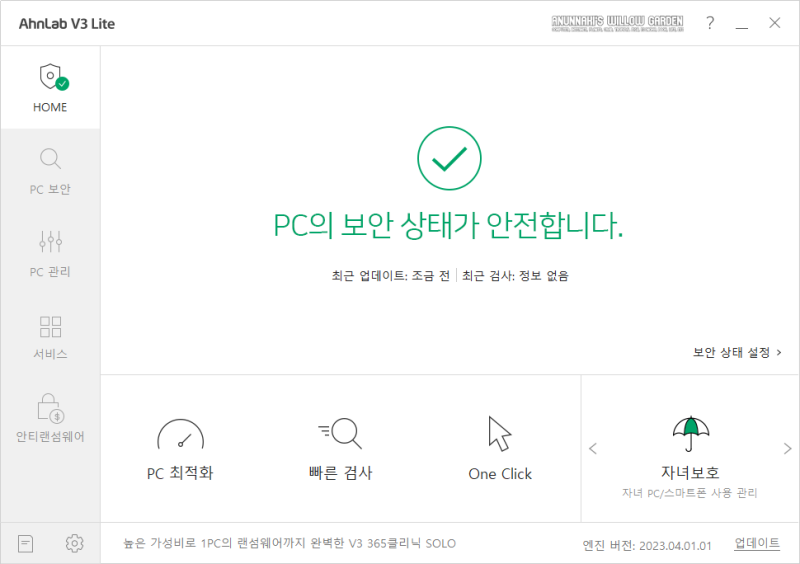The height and width of the screenshot is (564, 800).
Task: Show next banner with right arrow
Action: pos(787,449)
